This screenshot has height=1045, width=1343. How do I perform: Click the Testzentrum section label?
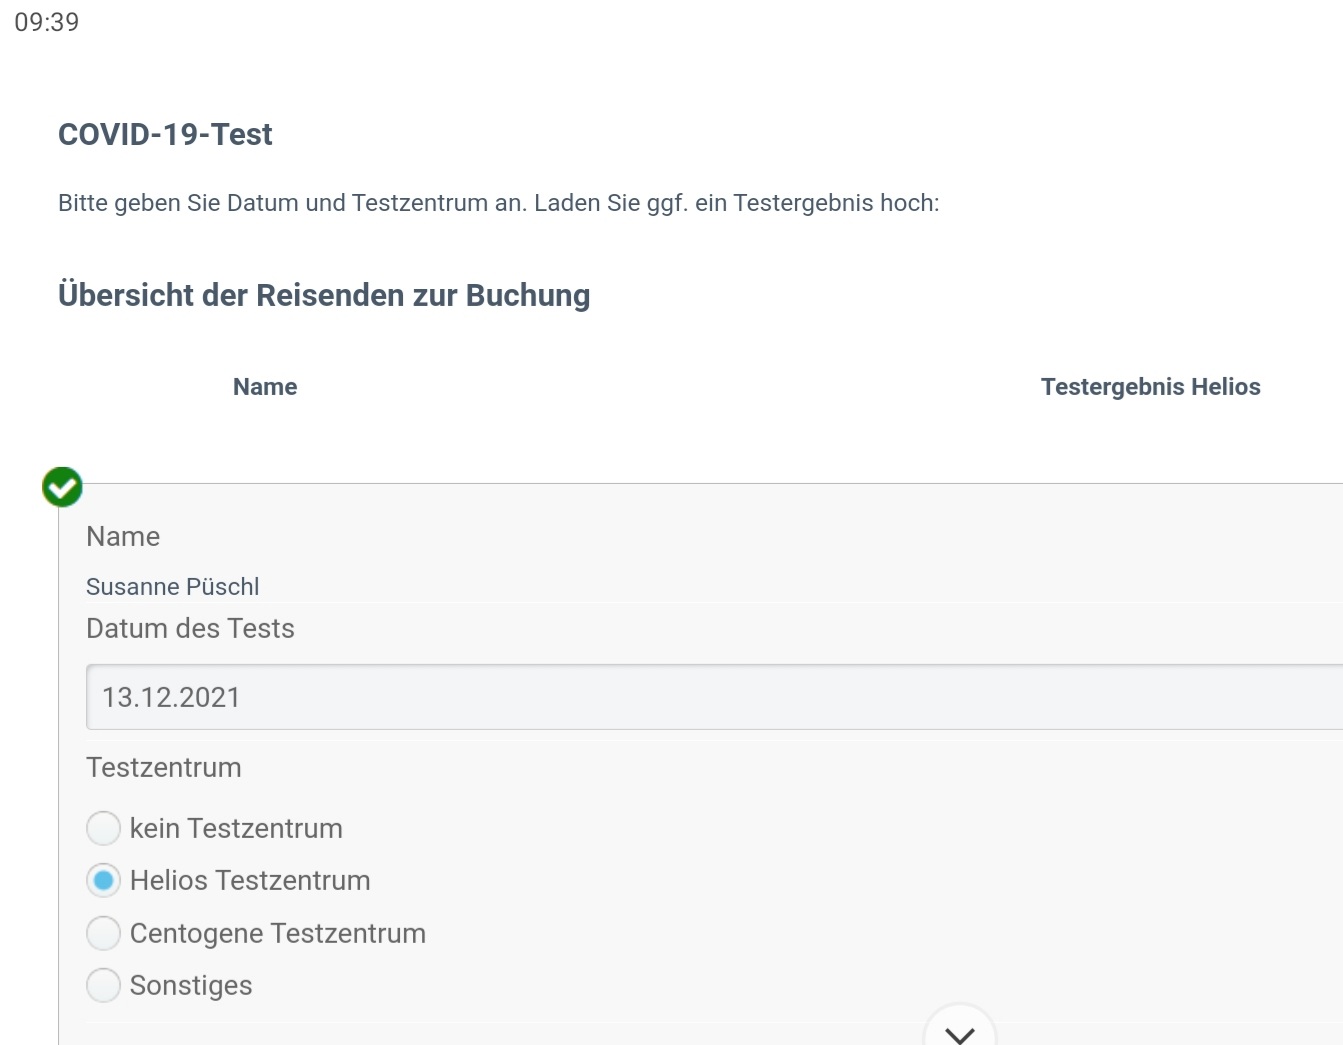click(x=164, y=767)
